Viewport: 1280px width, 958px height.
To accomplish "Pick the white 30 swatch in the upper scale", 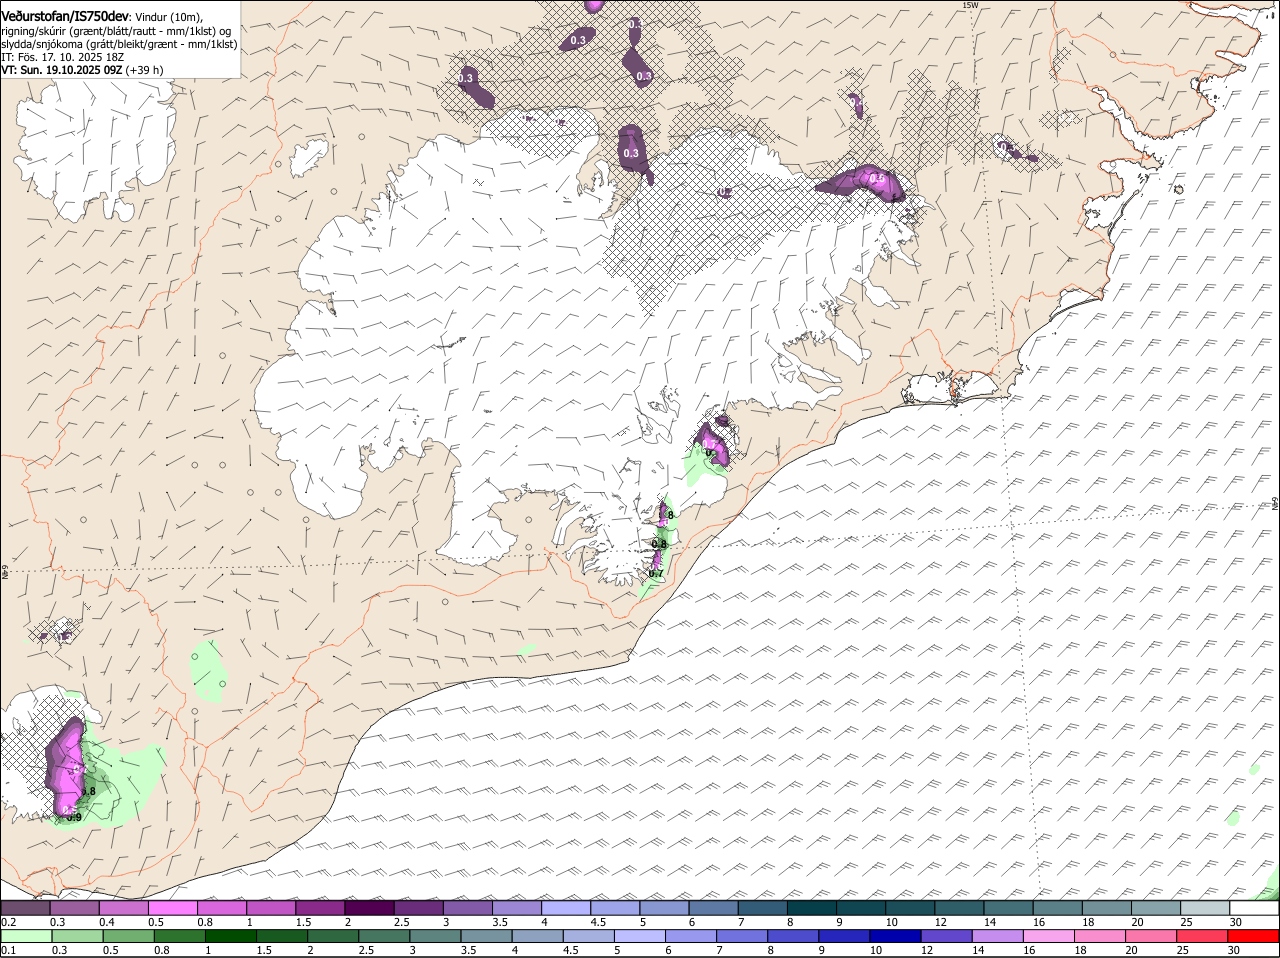I will (x=1254, y=907).
